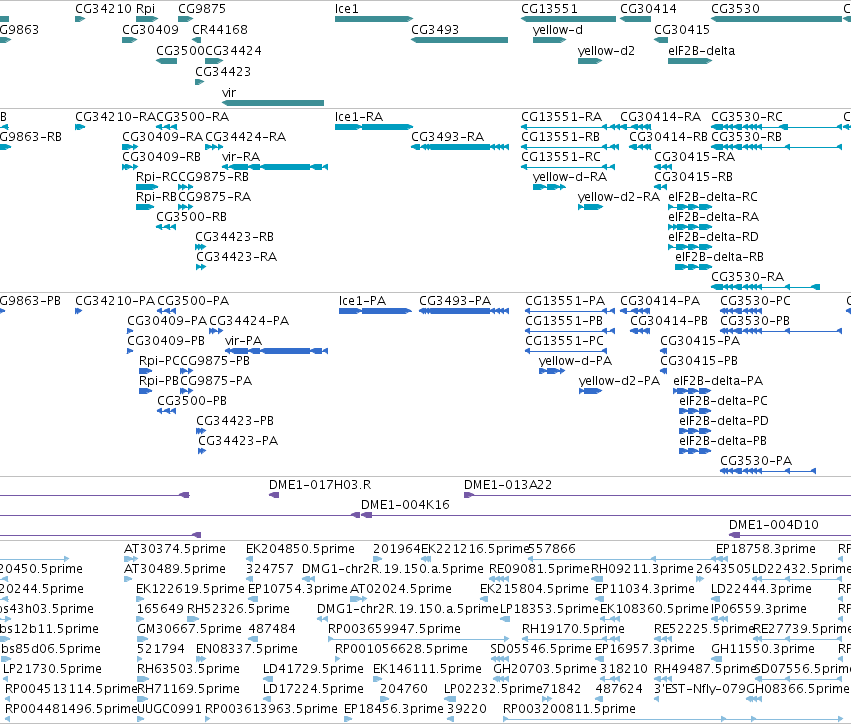Select the EN08337.5prime EST label

247,649
